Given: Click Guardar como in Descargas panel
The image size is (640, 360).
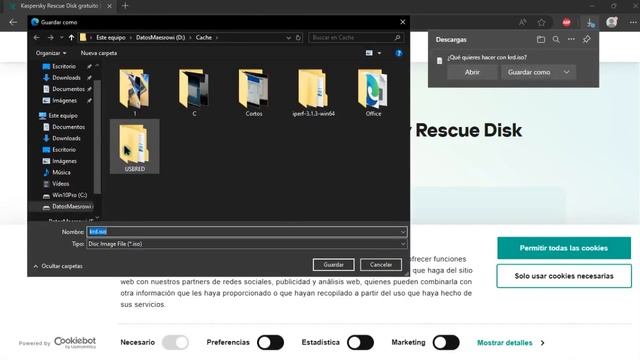Looking at the screenshot, I should tap(529, 72).
